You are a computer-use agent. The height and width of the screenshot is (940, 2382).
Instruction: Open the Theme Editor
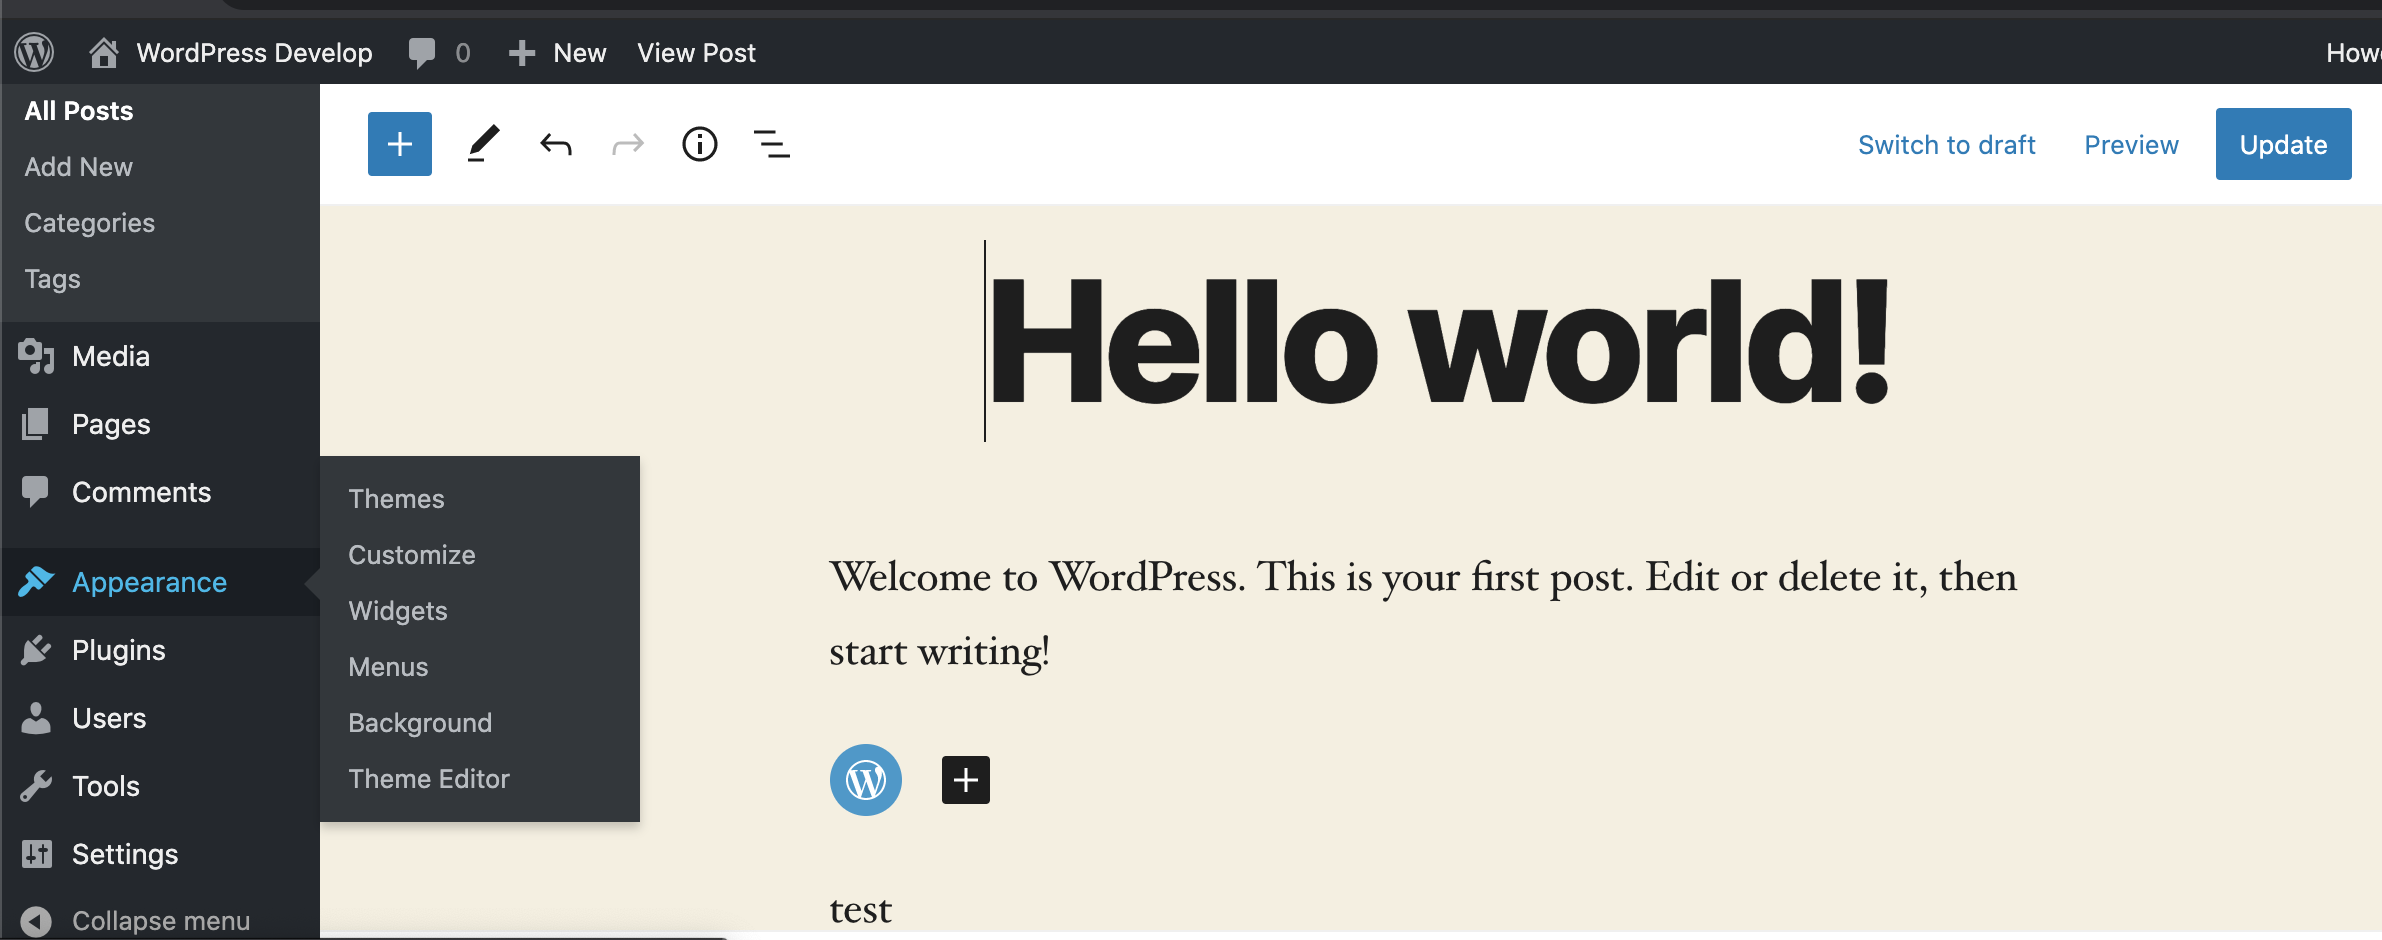coord(428,778)
